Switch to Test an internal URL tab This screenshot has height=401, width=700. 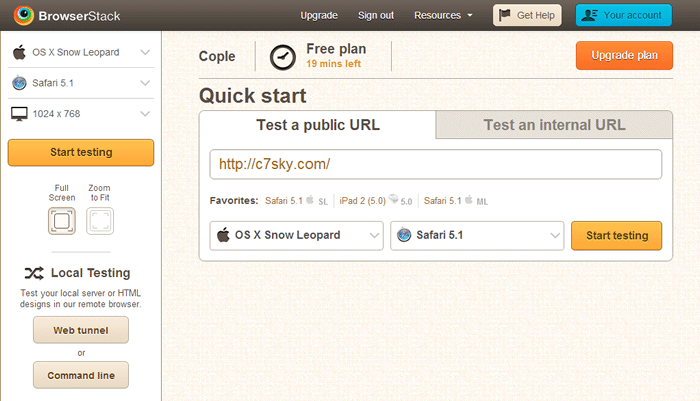point(554,125)
